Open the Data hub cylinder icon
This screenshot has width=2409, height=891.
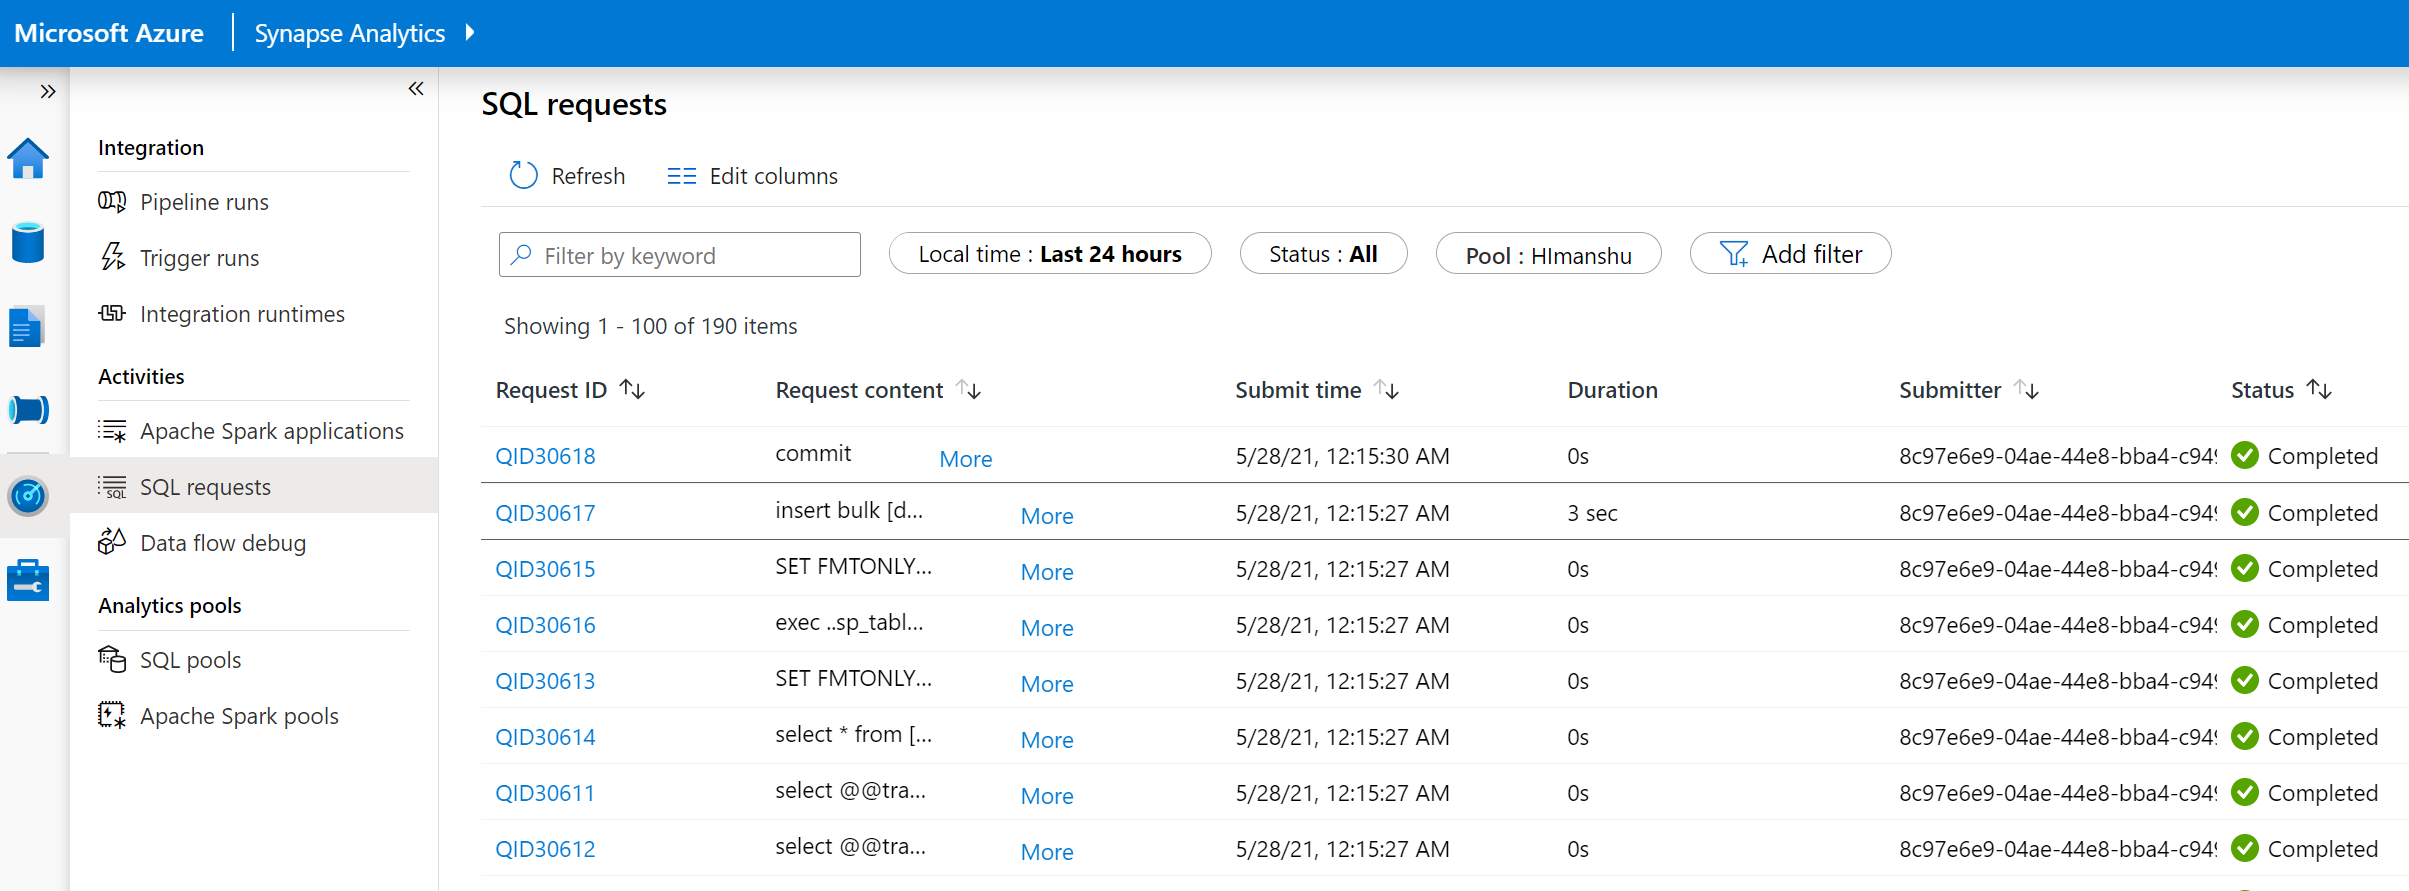(28, 242)
